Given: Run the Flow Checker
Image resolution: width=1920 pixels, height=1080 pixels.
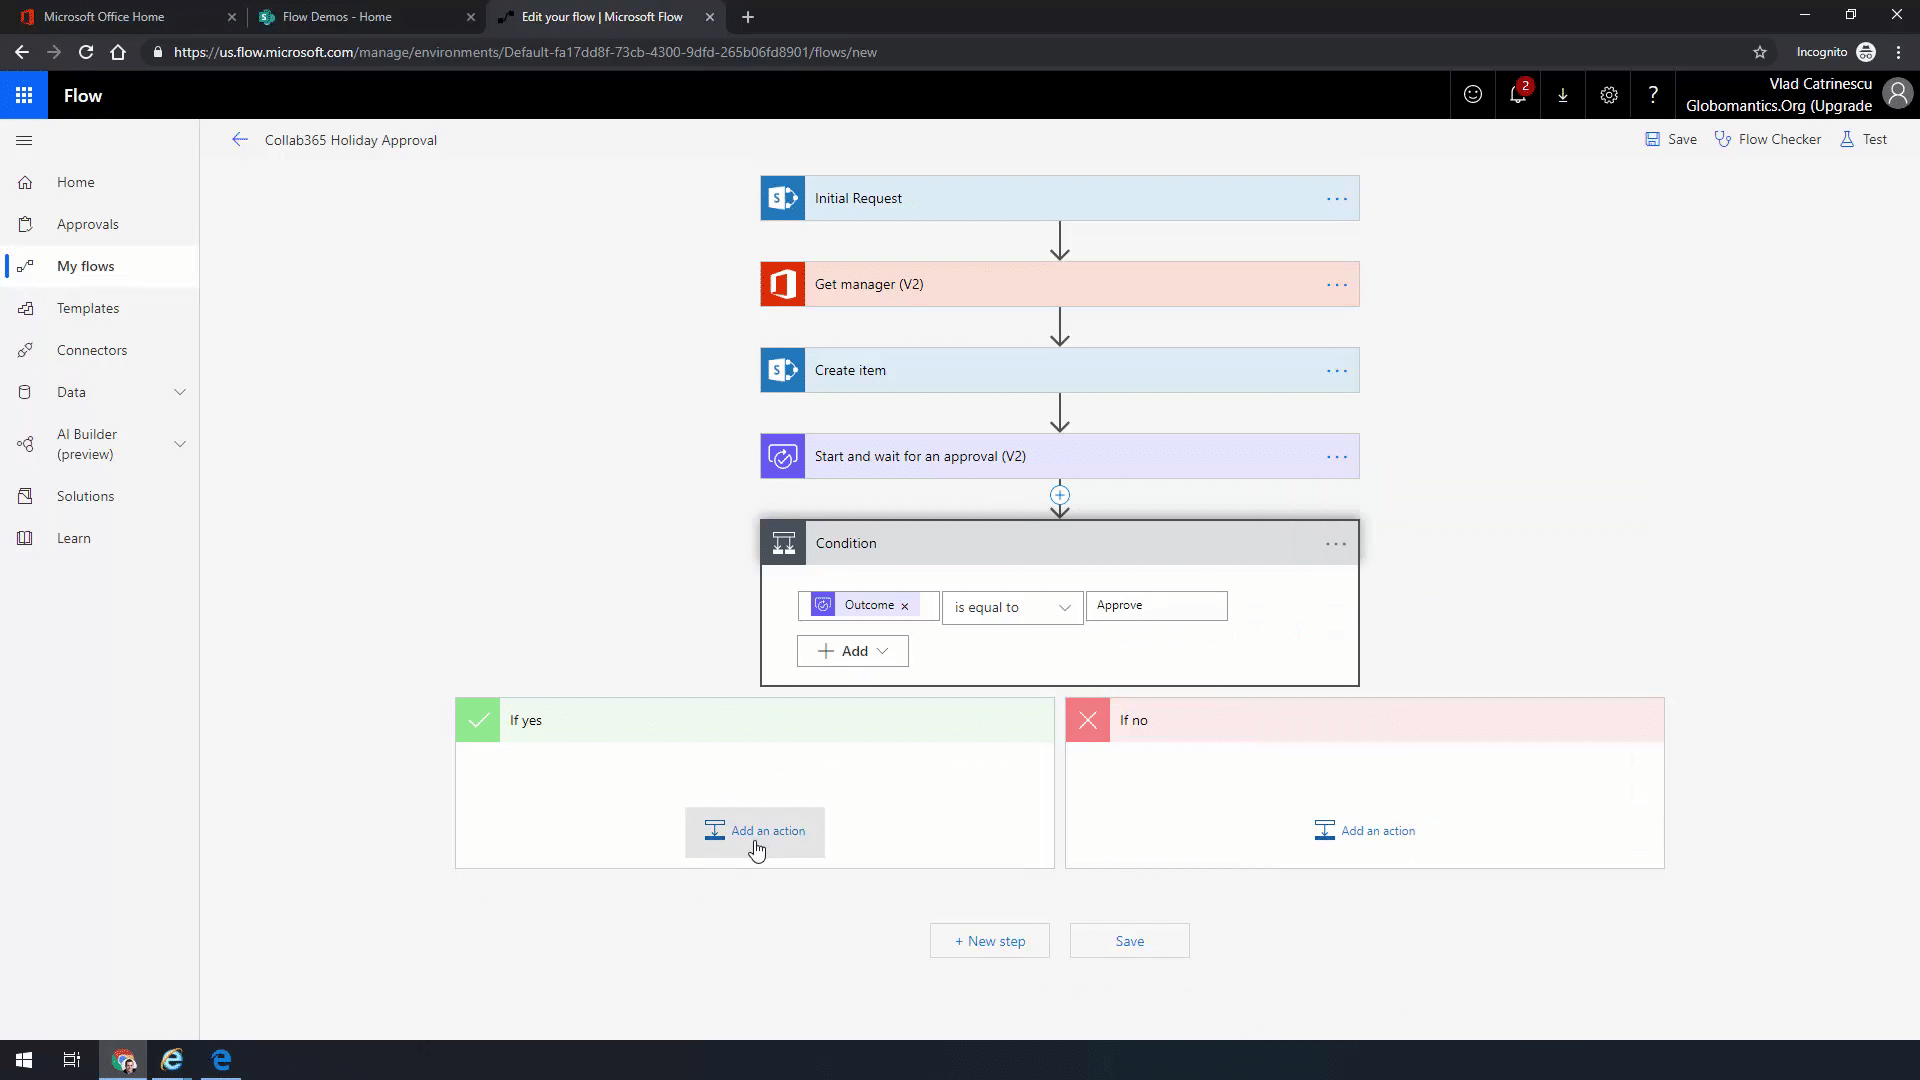Looking at the screenshot, I should [1768, 140].
